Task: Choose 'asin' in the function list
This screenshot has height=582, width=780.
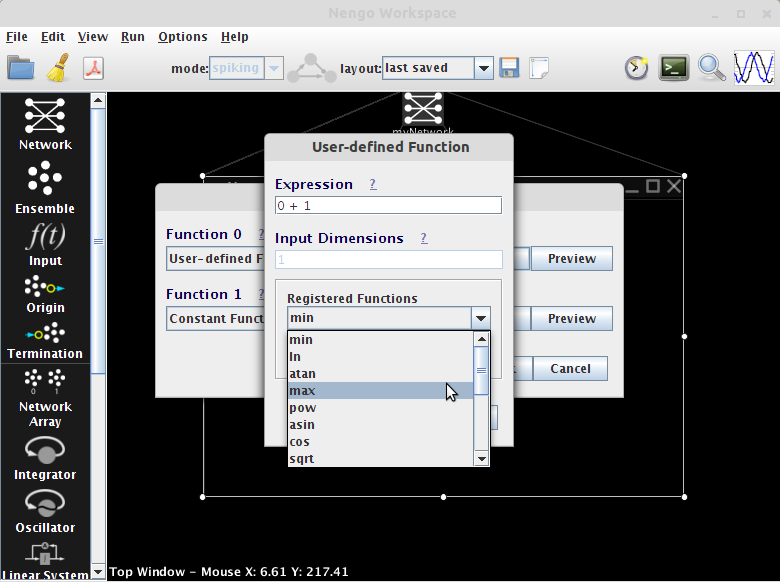Action: (381, 424)
